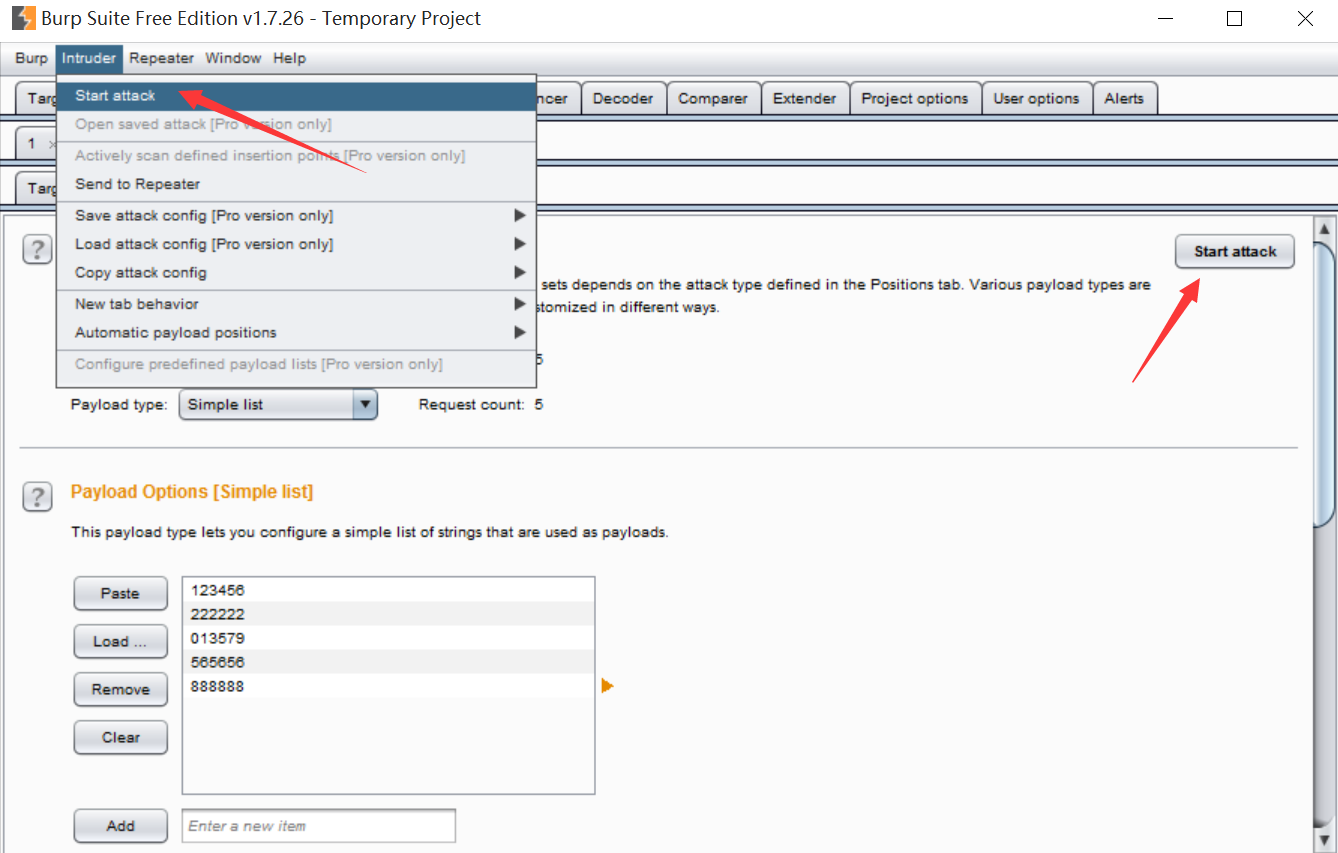
Task: Switch to the Extender tab
Action: coord(805,98)
